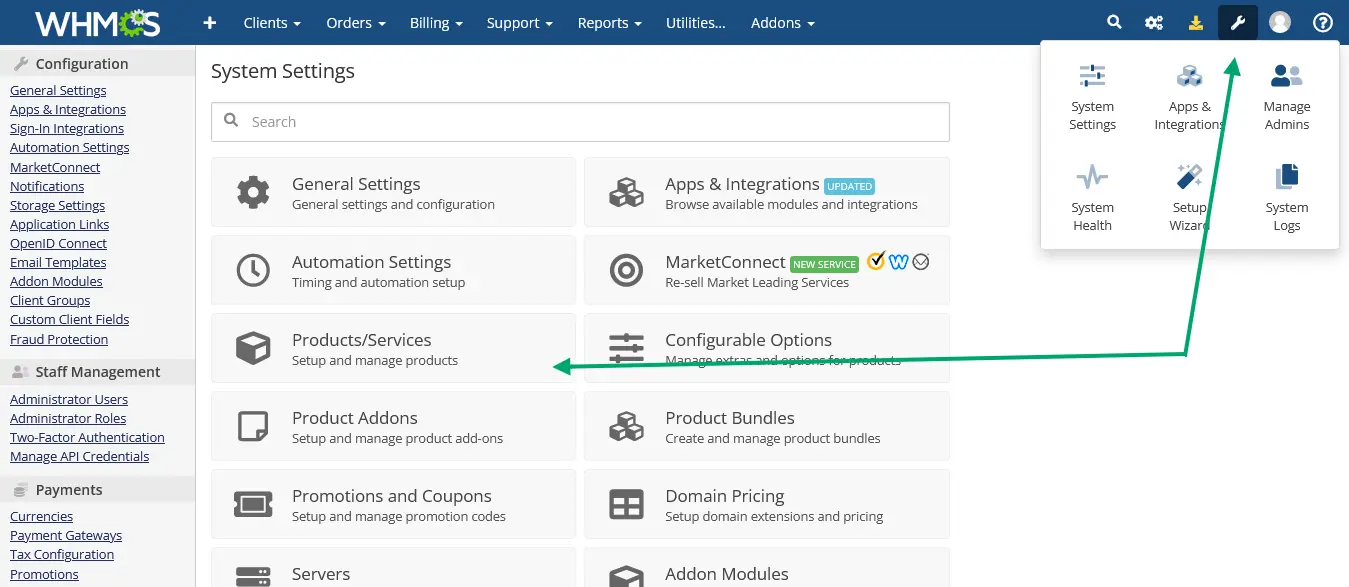1349x587 pixels.
Task: Expand the Reports dropdown menu
Action: pos(610,22)
